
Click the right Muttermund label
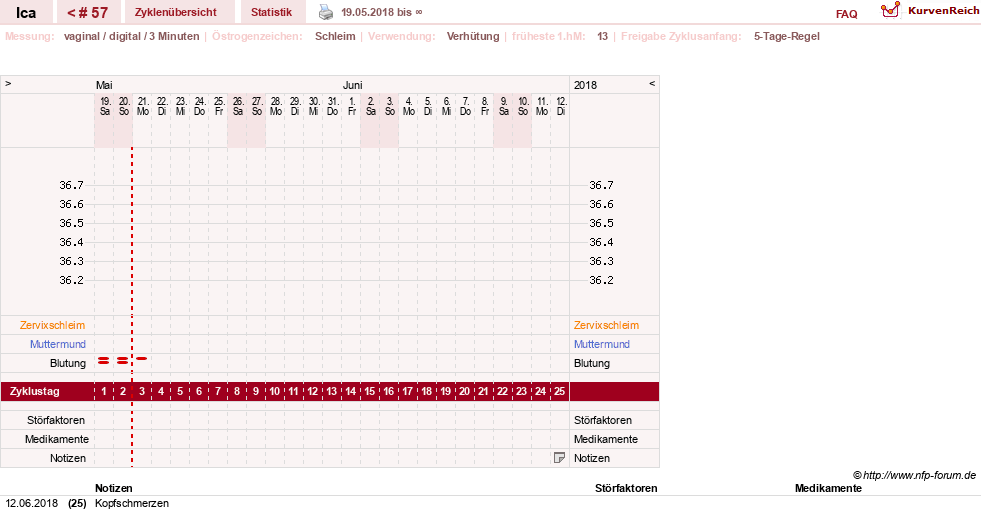click(x=602, y=344)
